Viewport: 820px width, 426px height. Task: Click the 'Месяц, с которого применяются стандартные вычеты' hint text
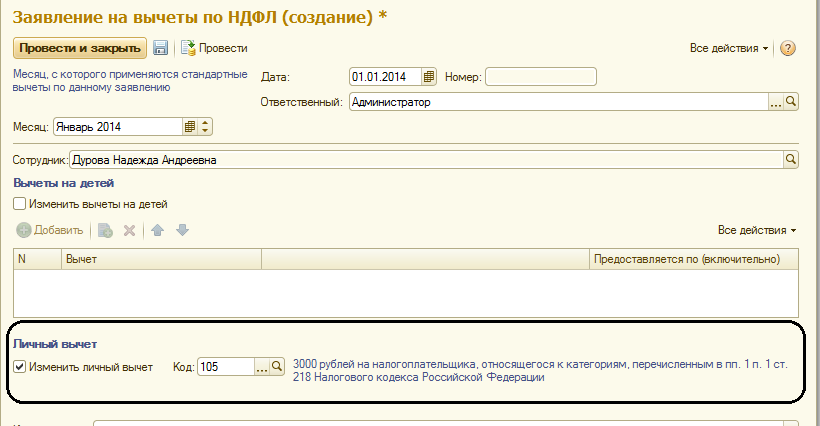click(x=130, y=80)
